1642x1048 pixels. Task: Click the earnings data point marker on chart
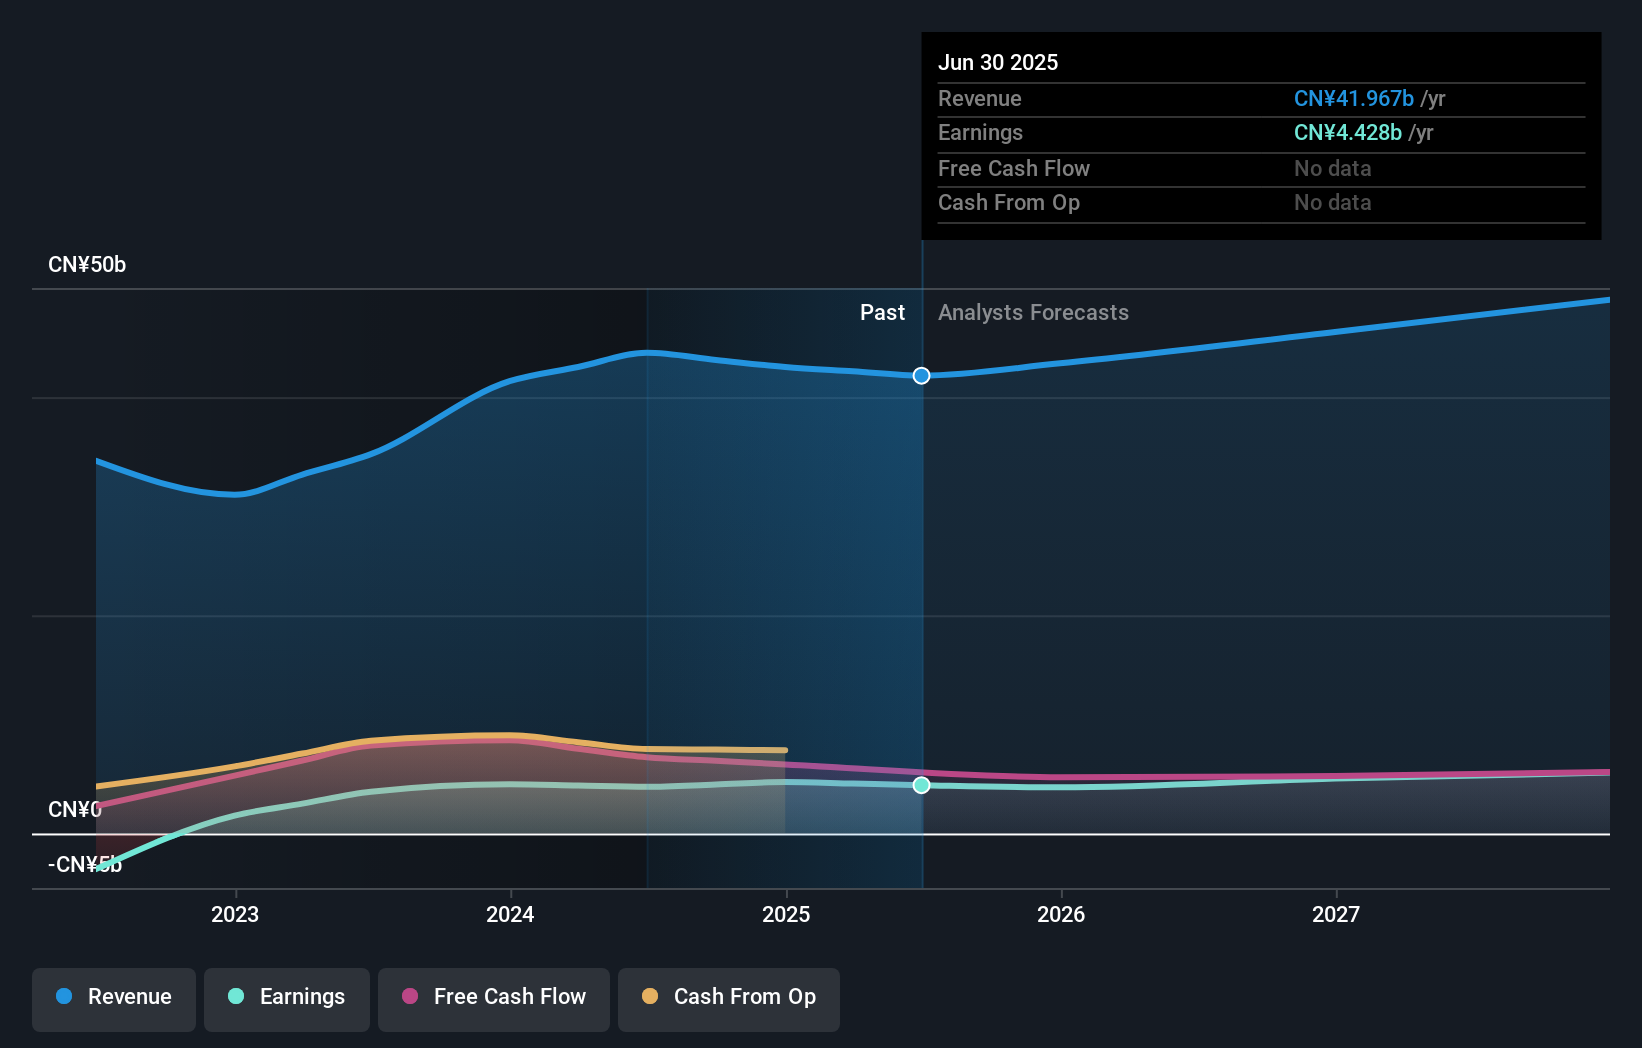tap(920, 785)
